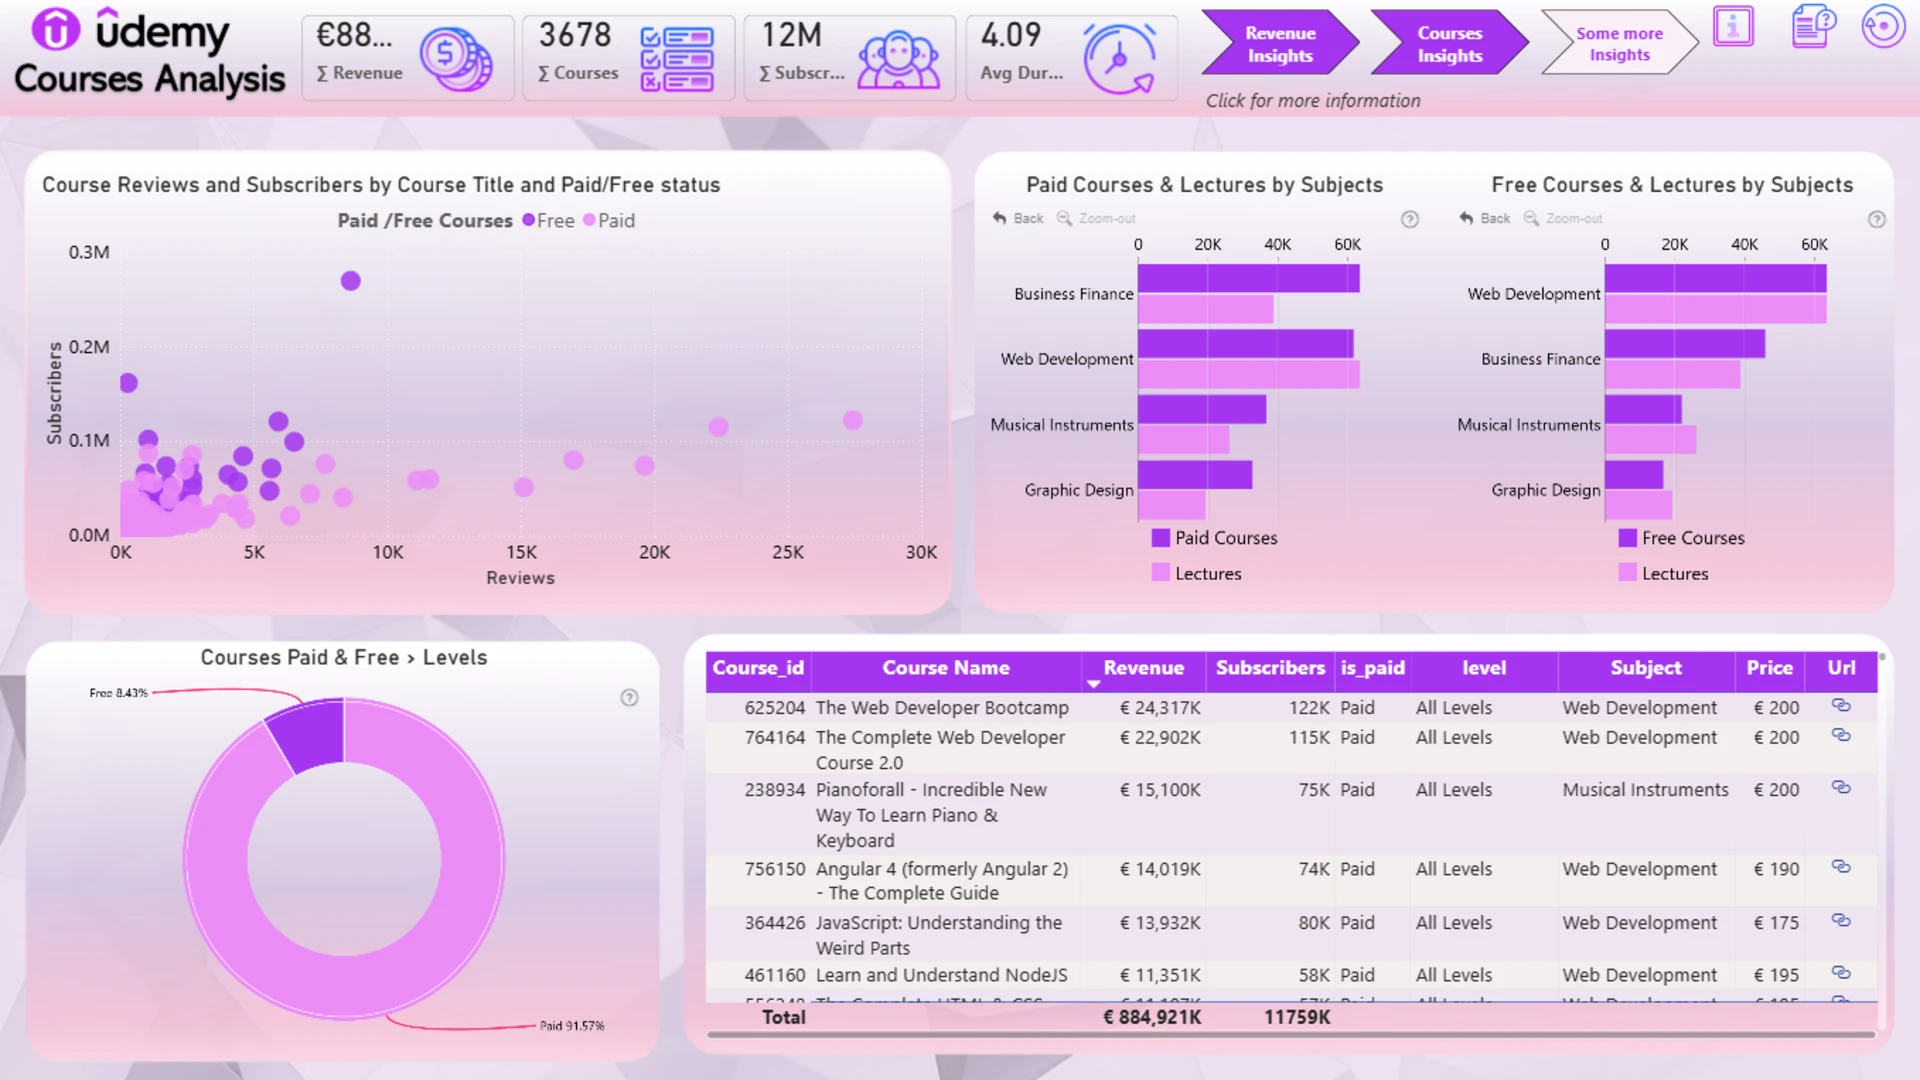Open URL link for Angular 4 course row

[1841, 867]
